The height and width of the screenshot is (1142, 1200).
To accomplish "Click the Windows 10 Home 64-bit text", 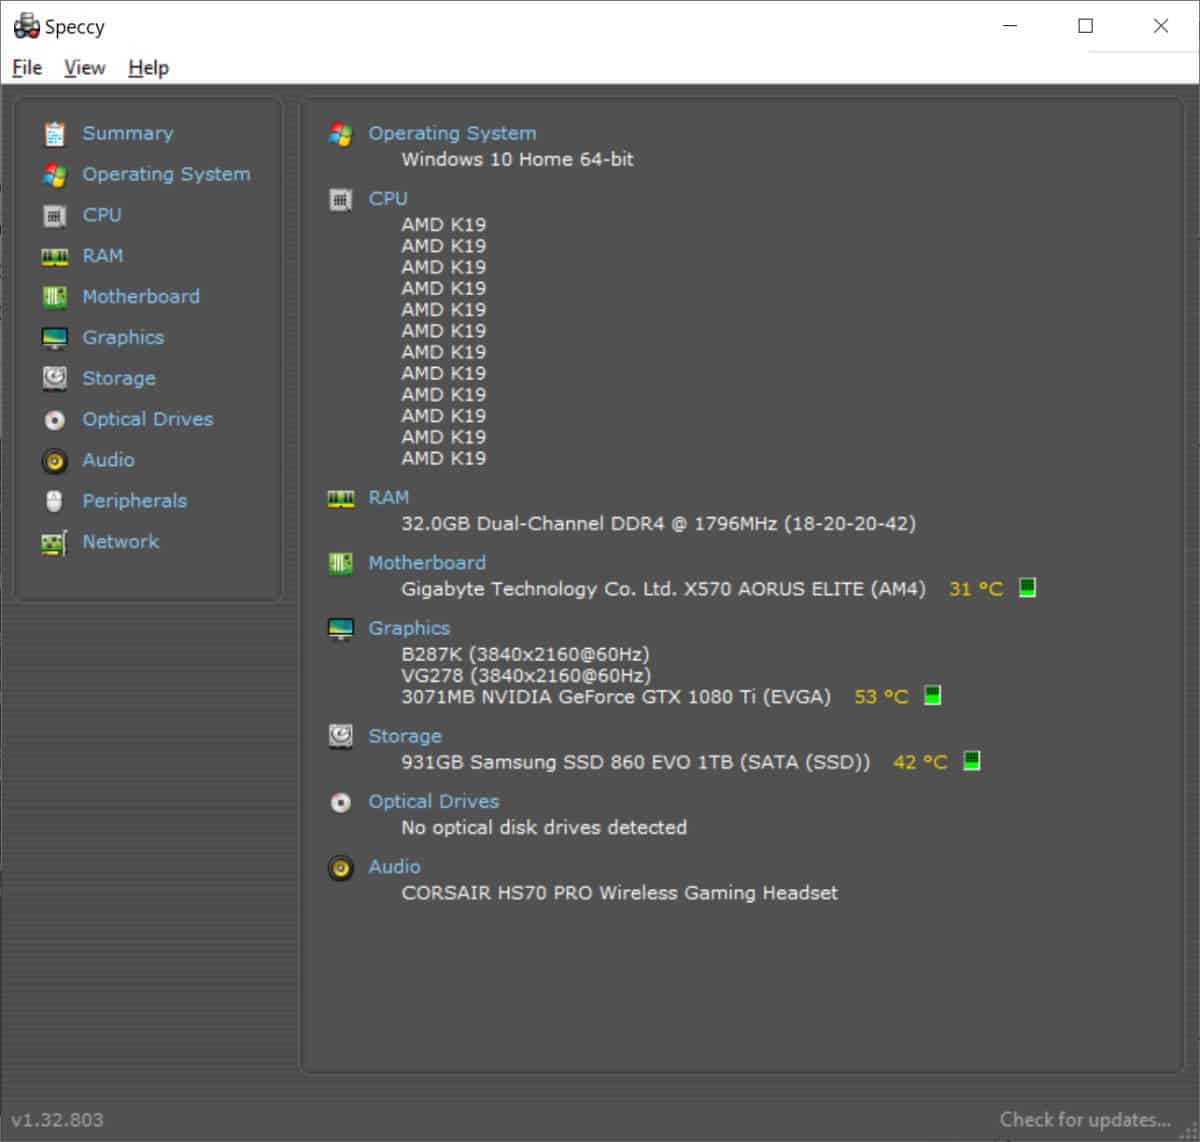I will [x=517, y=159].
